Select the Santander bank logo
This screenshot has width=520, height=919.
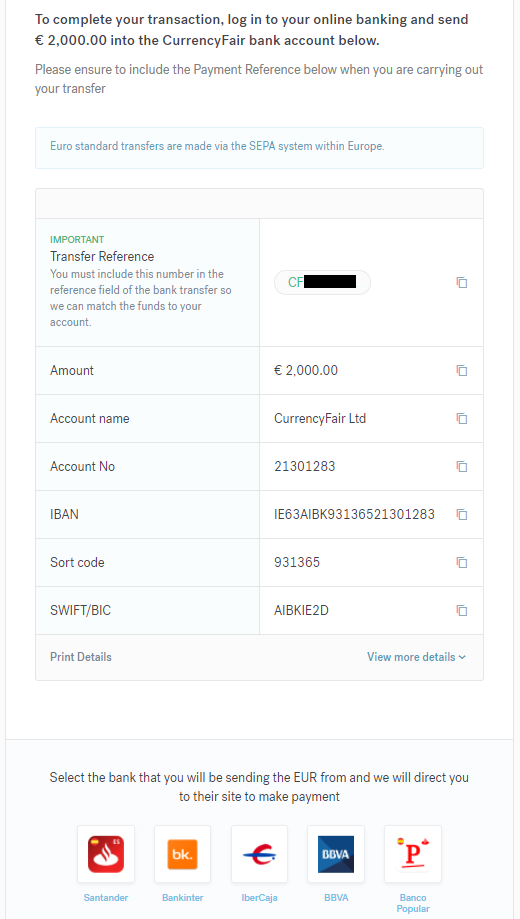(x=106, y=854)
